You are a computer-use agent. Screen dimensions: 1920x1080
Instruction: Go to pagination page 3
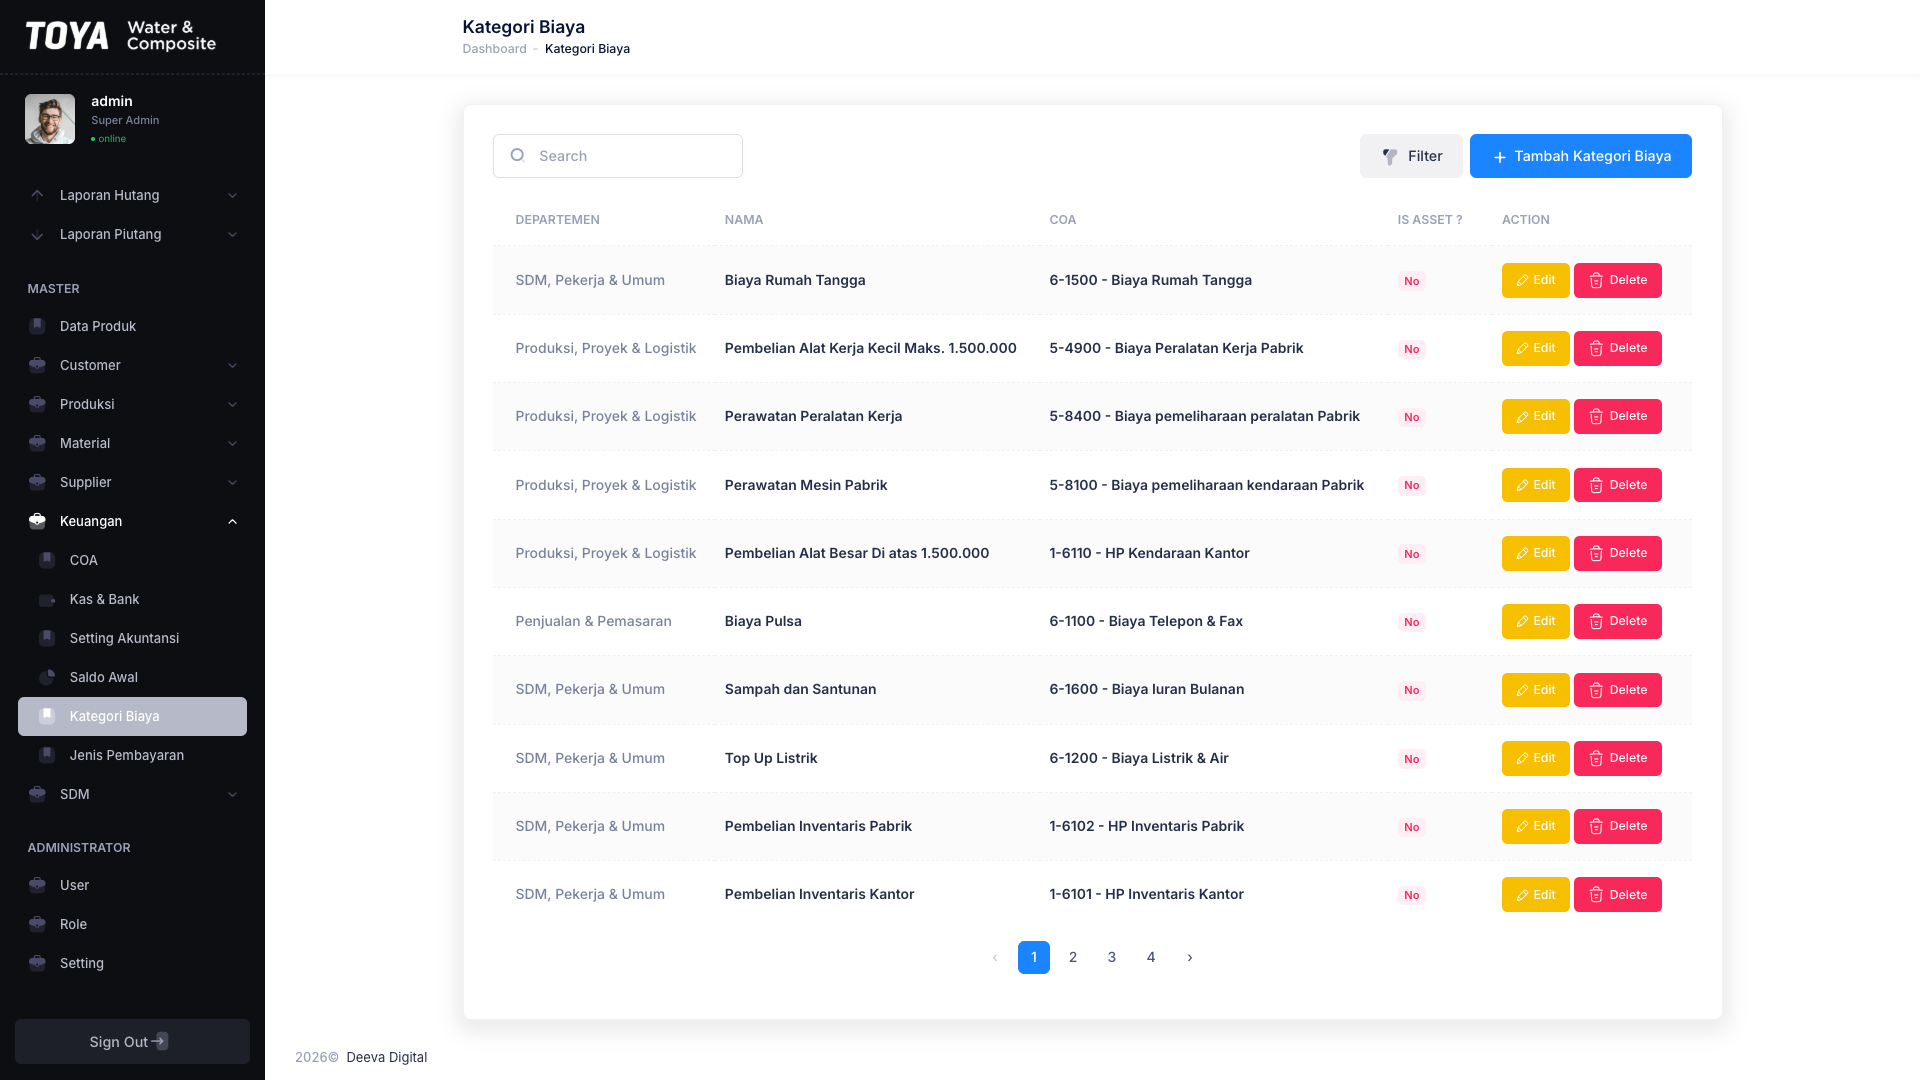(x=1112, y=957)
